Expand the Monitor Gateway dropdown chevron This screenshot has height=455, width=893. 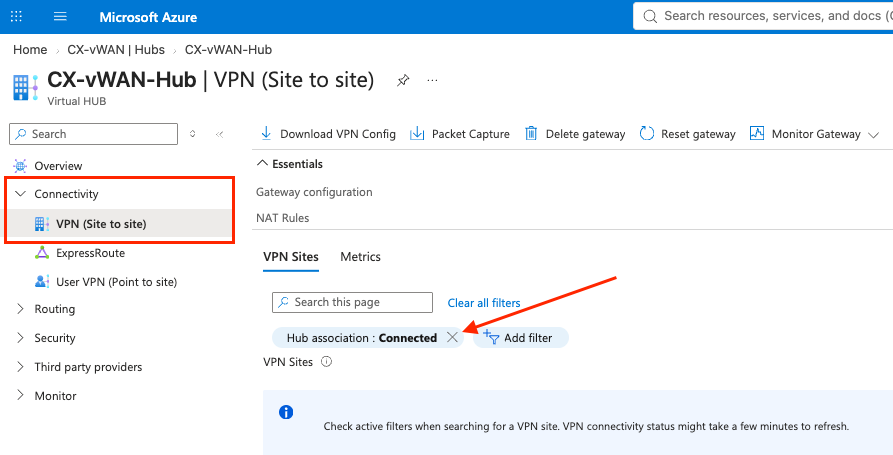[x=873, y=135]
